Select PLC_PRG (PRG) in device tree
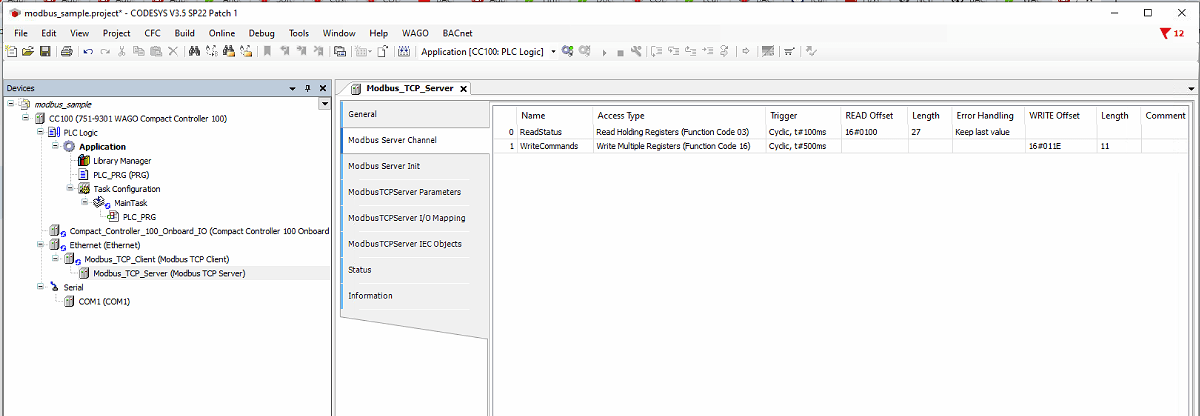Viewport: 1200px width, 416px height. coord(121,174)
